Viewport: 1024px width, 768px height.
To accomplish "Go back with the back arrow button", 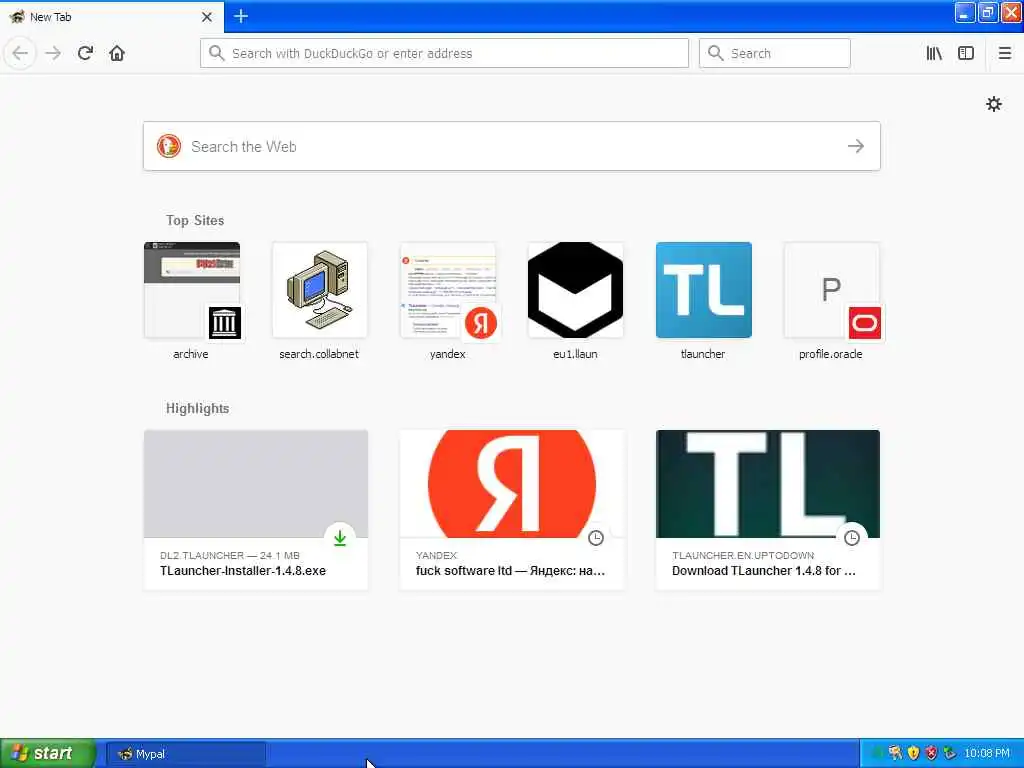I will coord(20,53).
